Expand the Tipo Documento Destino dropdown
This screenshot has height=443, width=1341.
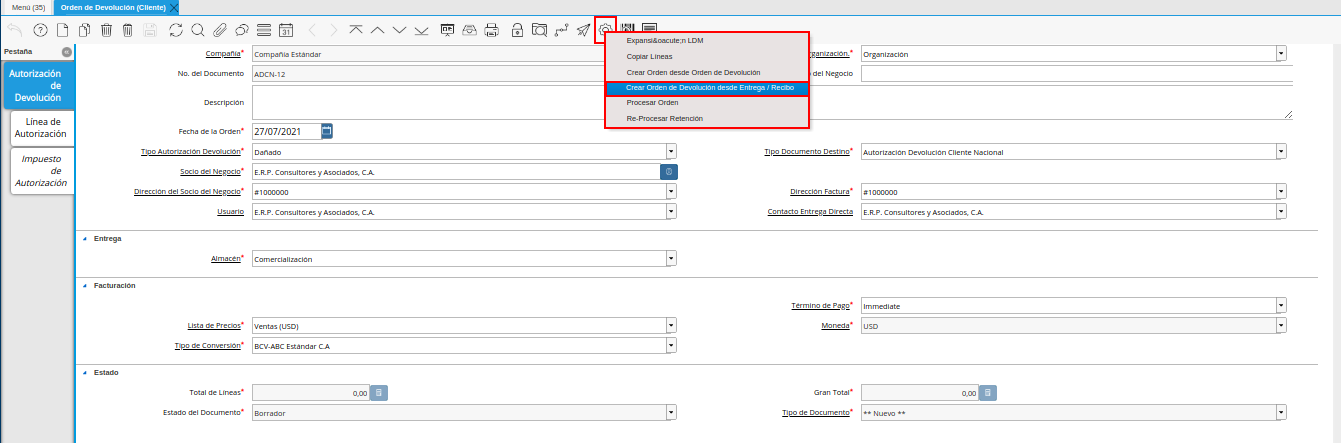pyautogui.click(x=1281, y=152)
